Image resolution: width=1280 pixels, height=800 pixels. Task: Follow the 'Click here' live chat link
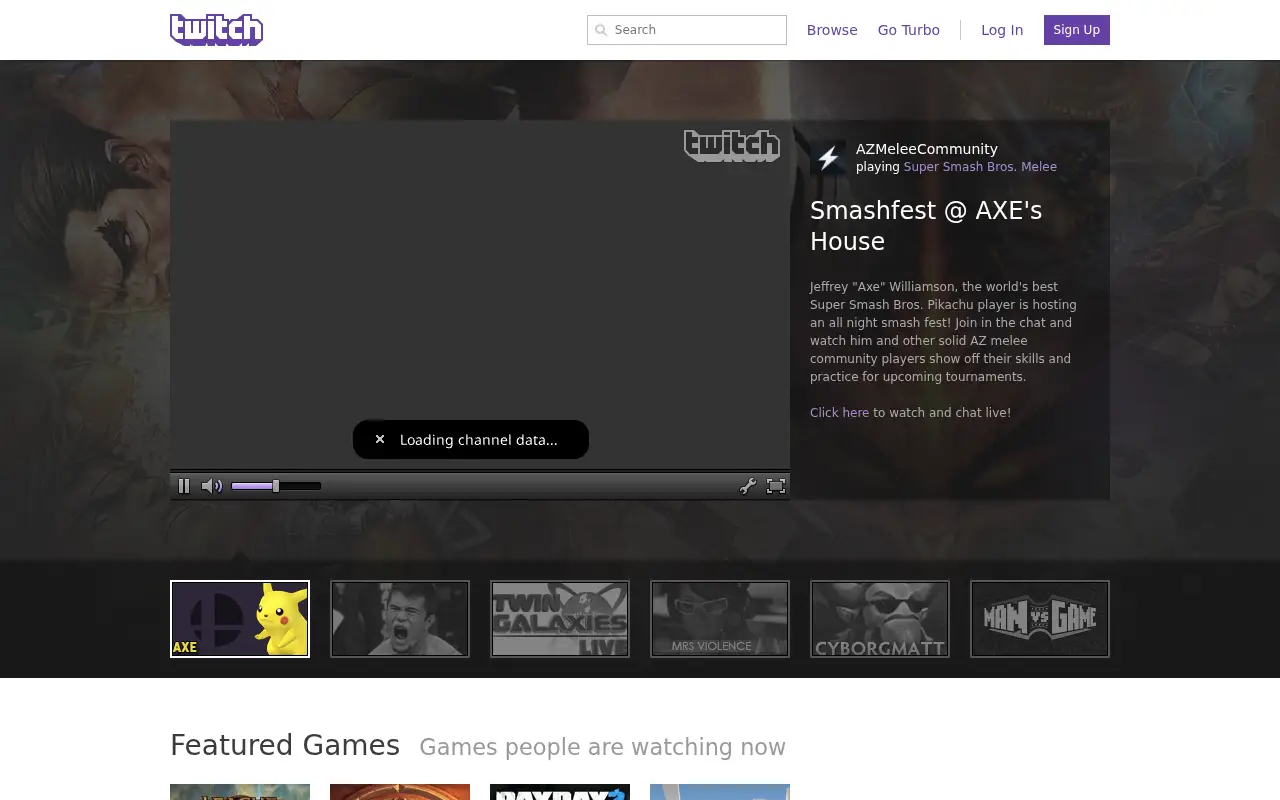[x=840, y=413]
